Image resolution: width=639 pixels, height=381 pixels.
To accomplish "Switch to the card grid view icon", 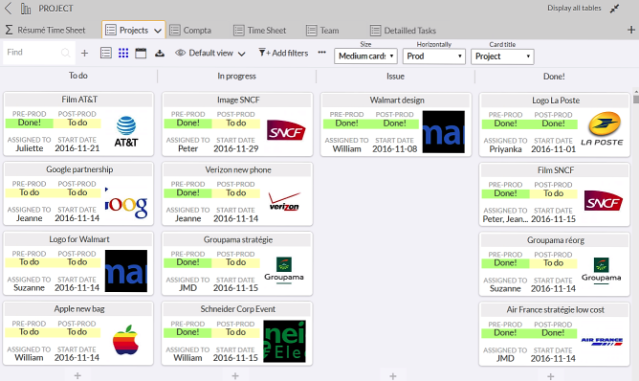I will pyautogui.click(x=123, y=53).
